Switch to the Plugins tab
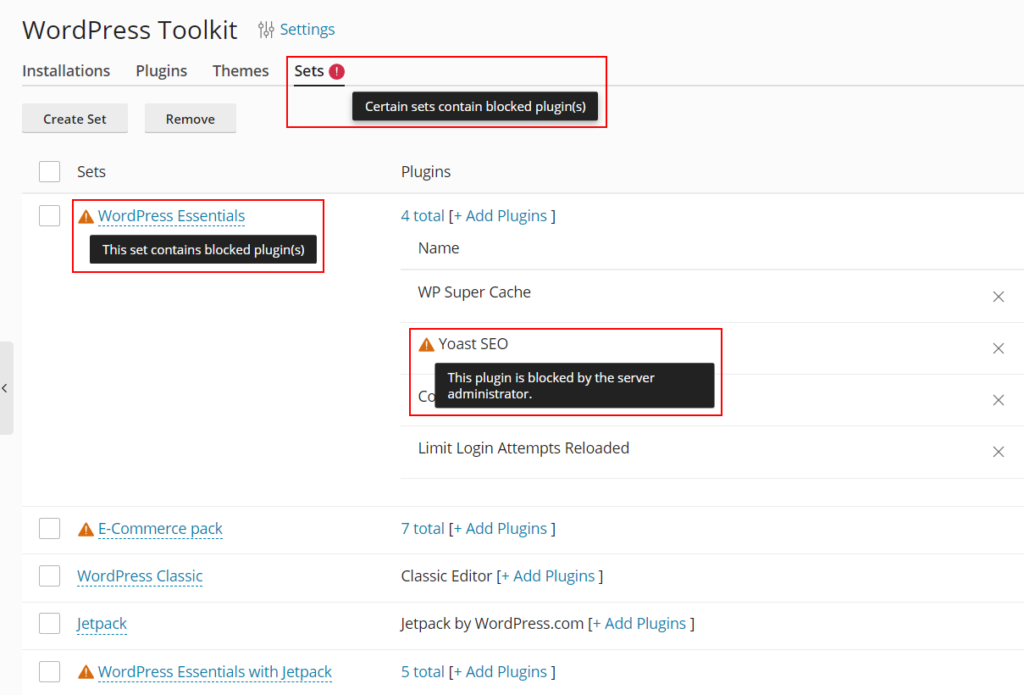Image resolution: width=1024 pixels, height=695 pixels. 161,71
